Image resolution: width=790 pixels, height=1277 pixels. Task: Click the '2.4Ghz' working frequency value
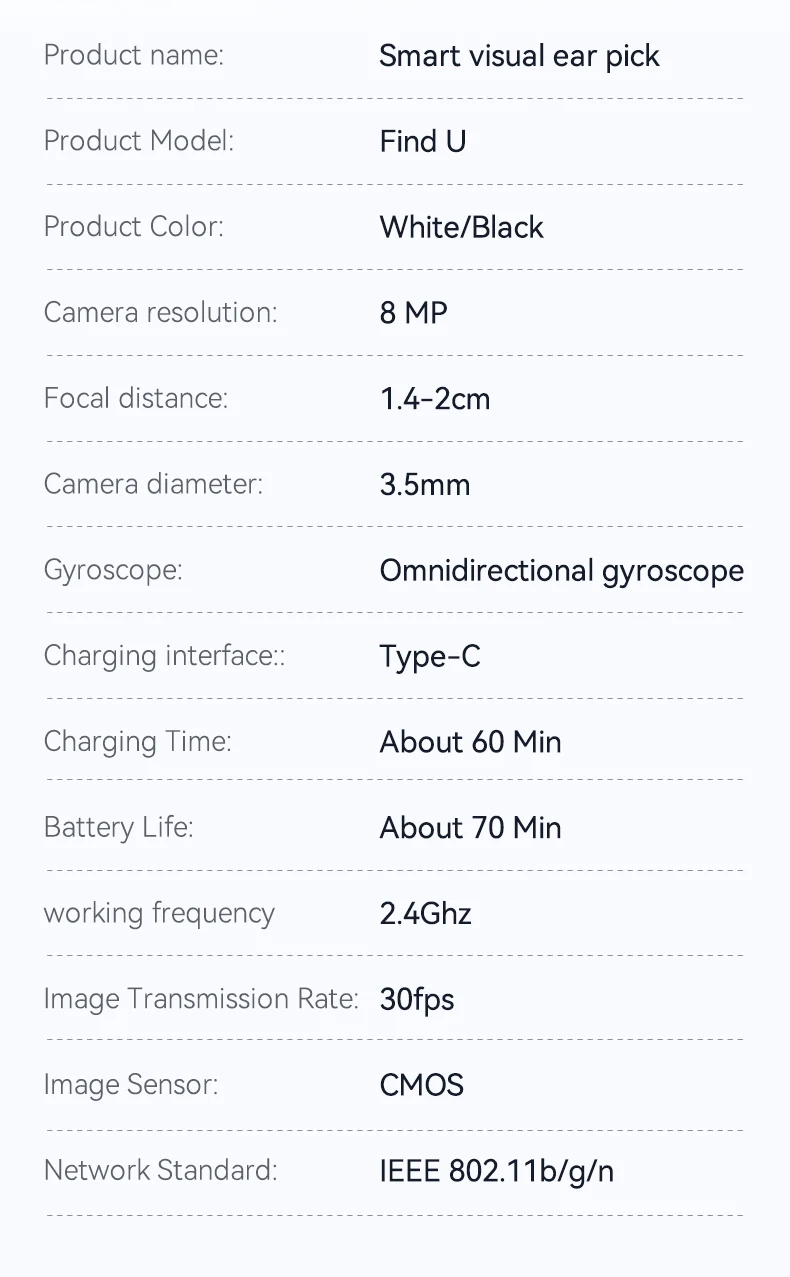426,913
